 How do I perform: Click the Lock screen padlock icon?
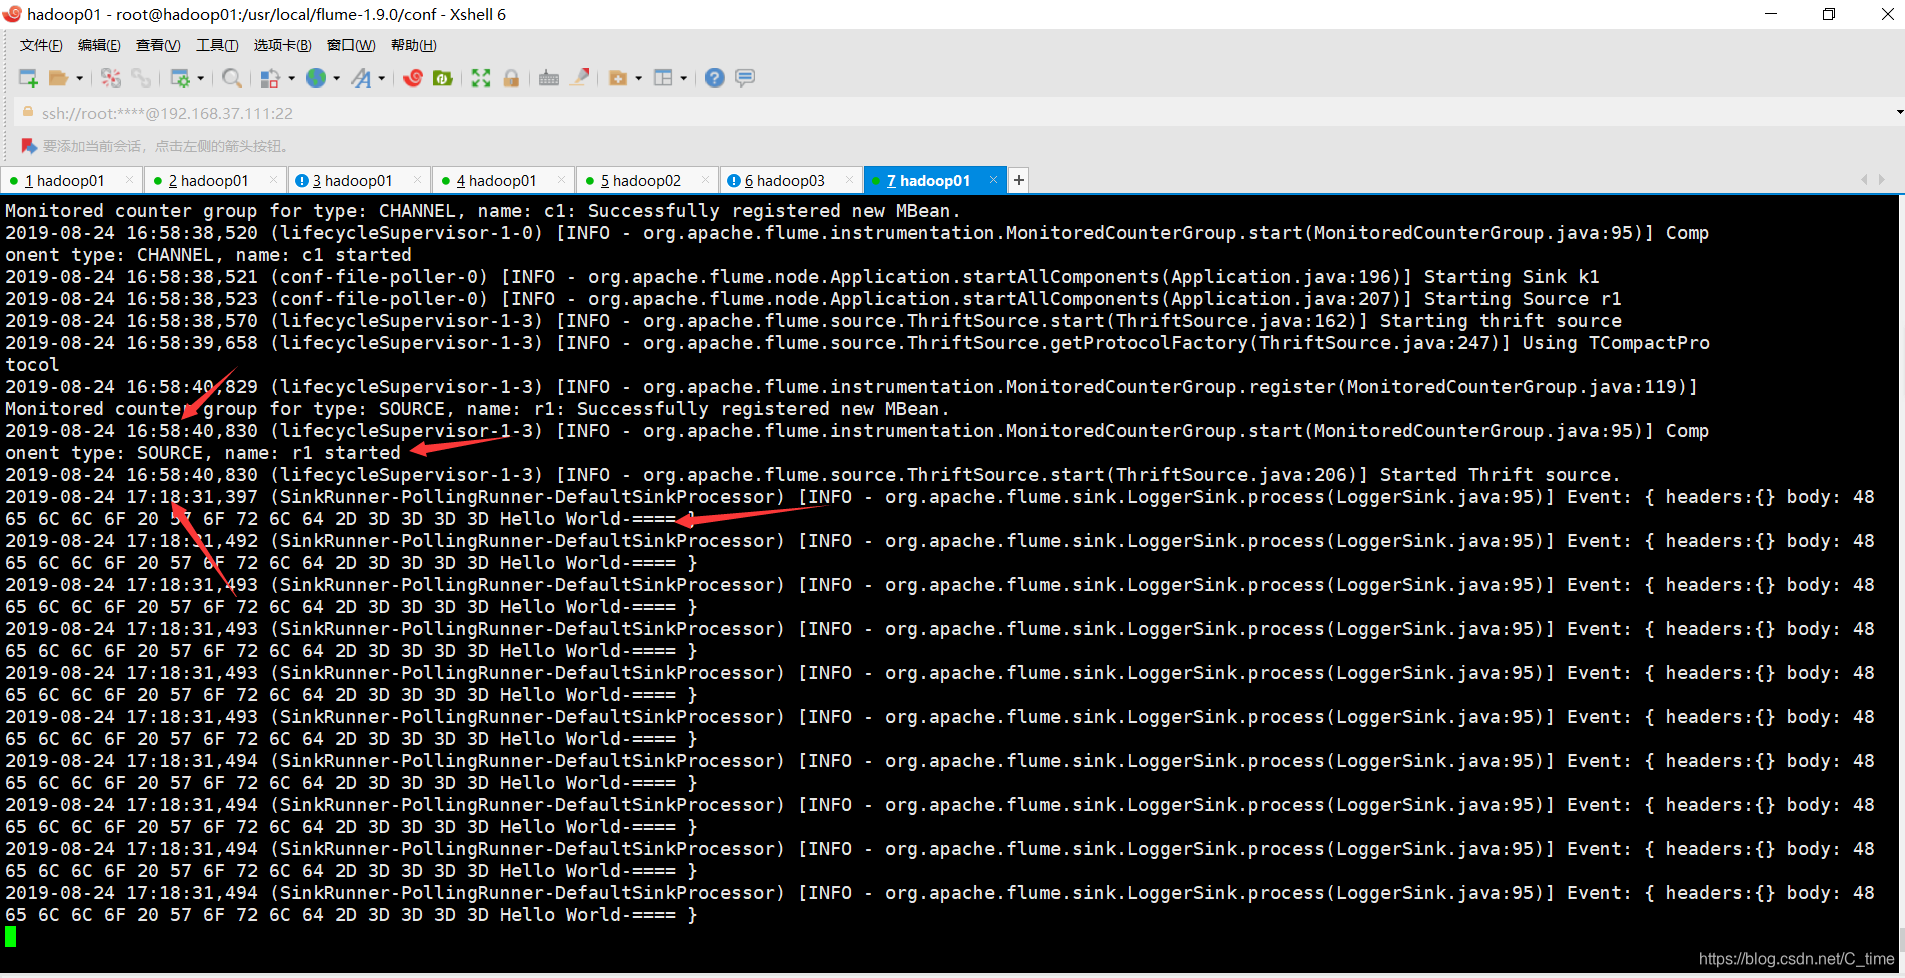(x=511, y=78)
